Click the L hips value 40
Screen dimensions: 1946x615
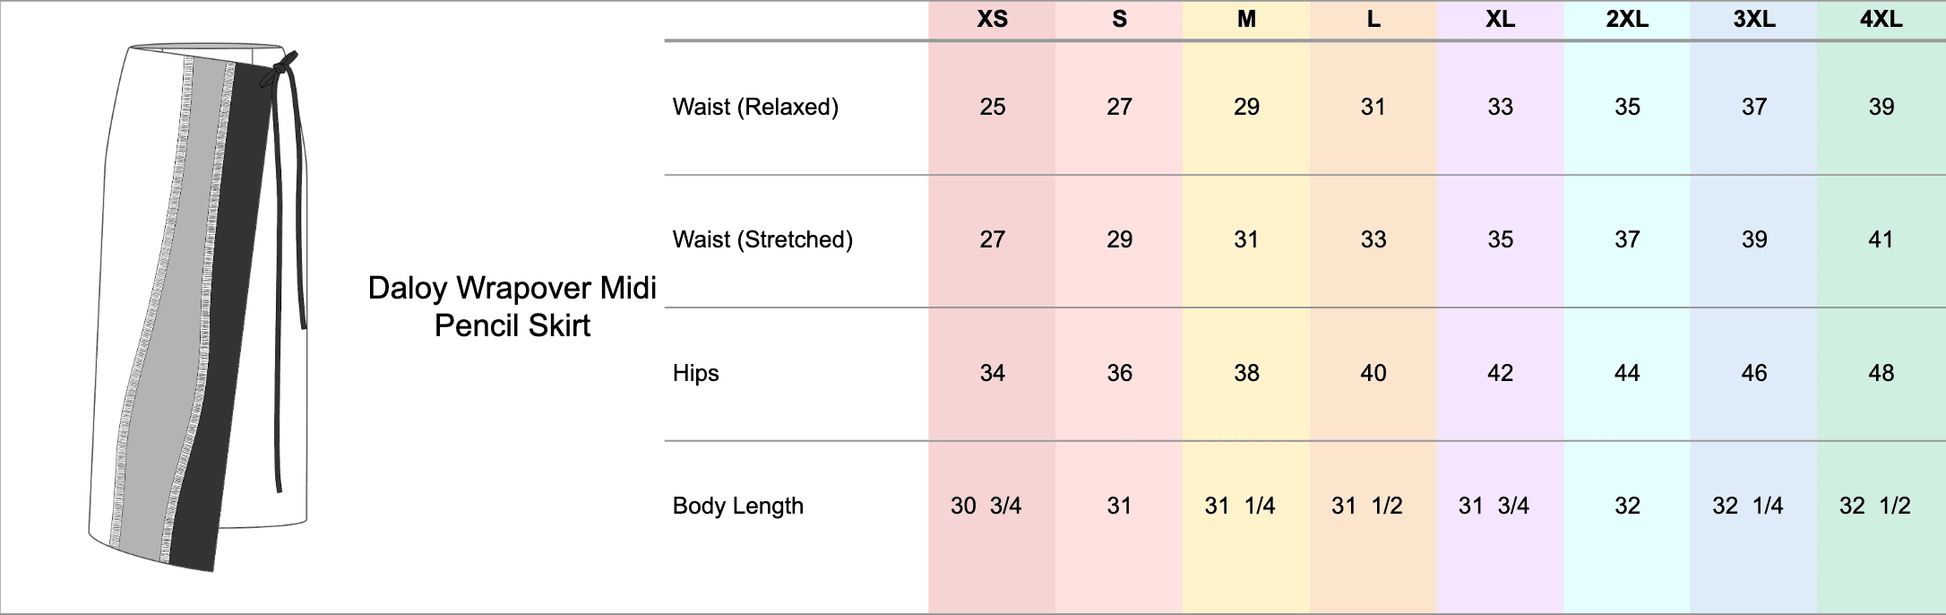pyautogui.click(x=1373, y=373)
